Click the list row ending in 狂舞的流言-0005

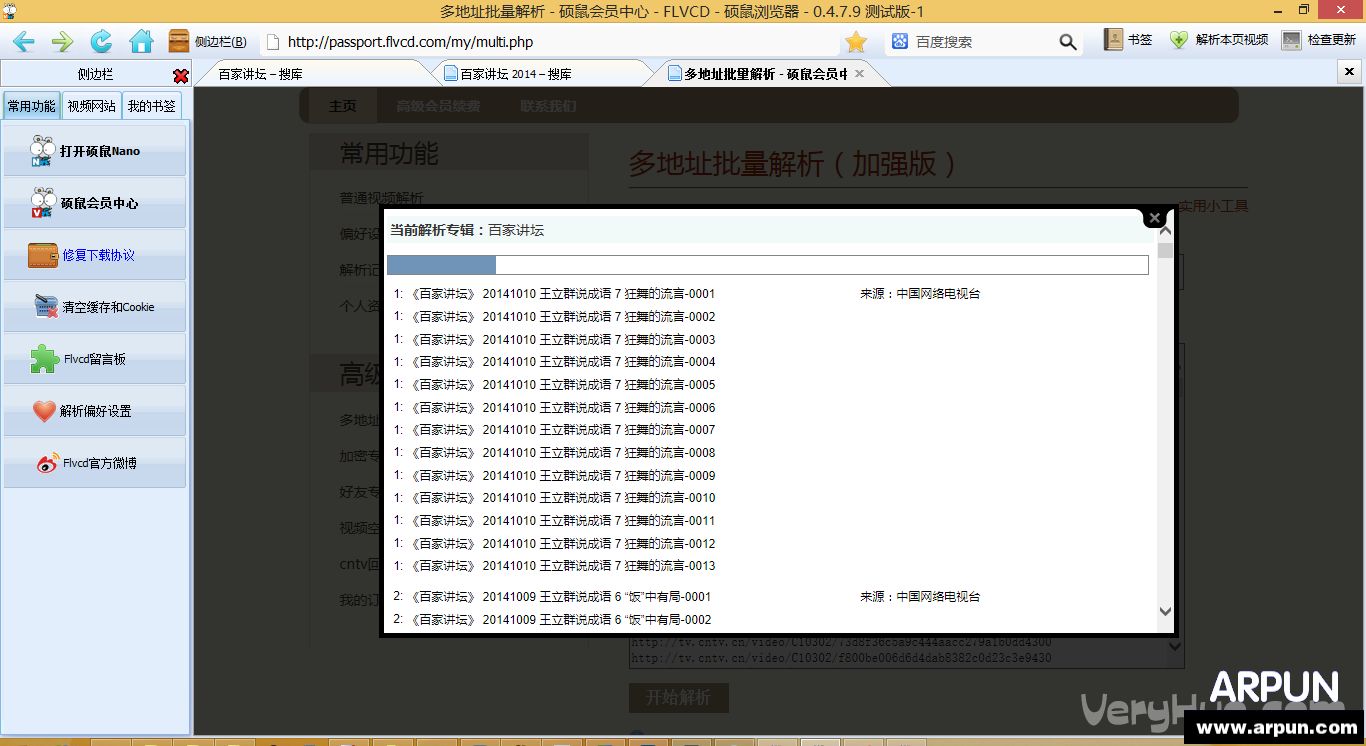[554, 385]
